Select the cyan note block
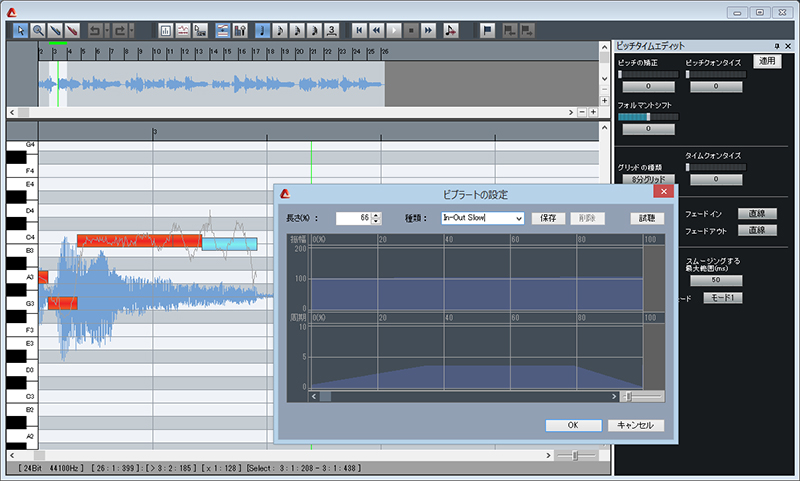 coord(230,244)
